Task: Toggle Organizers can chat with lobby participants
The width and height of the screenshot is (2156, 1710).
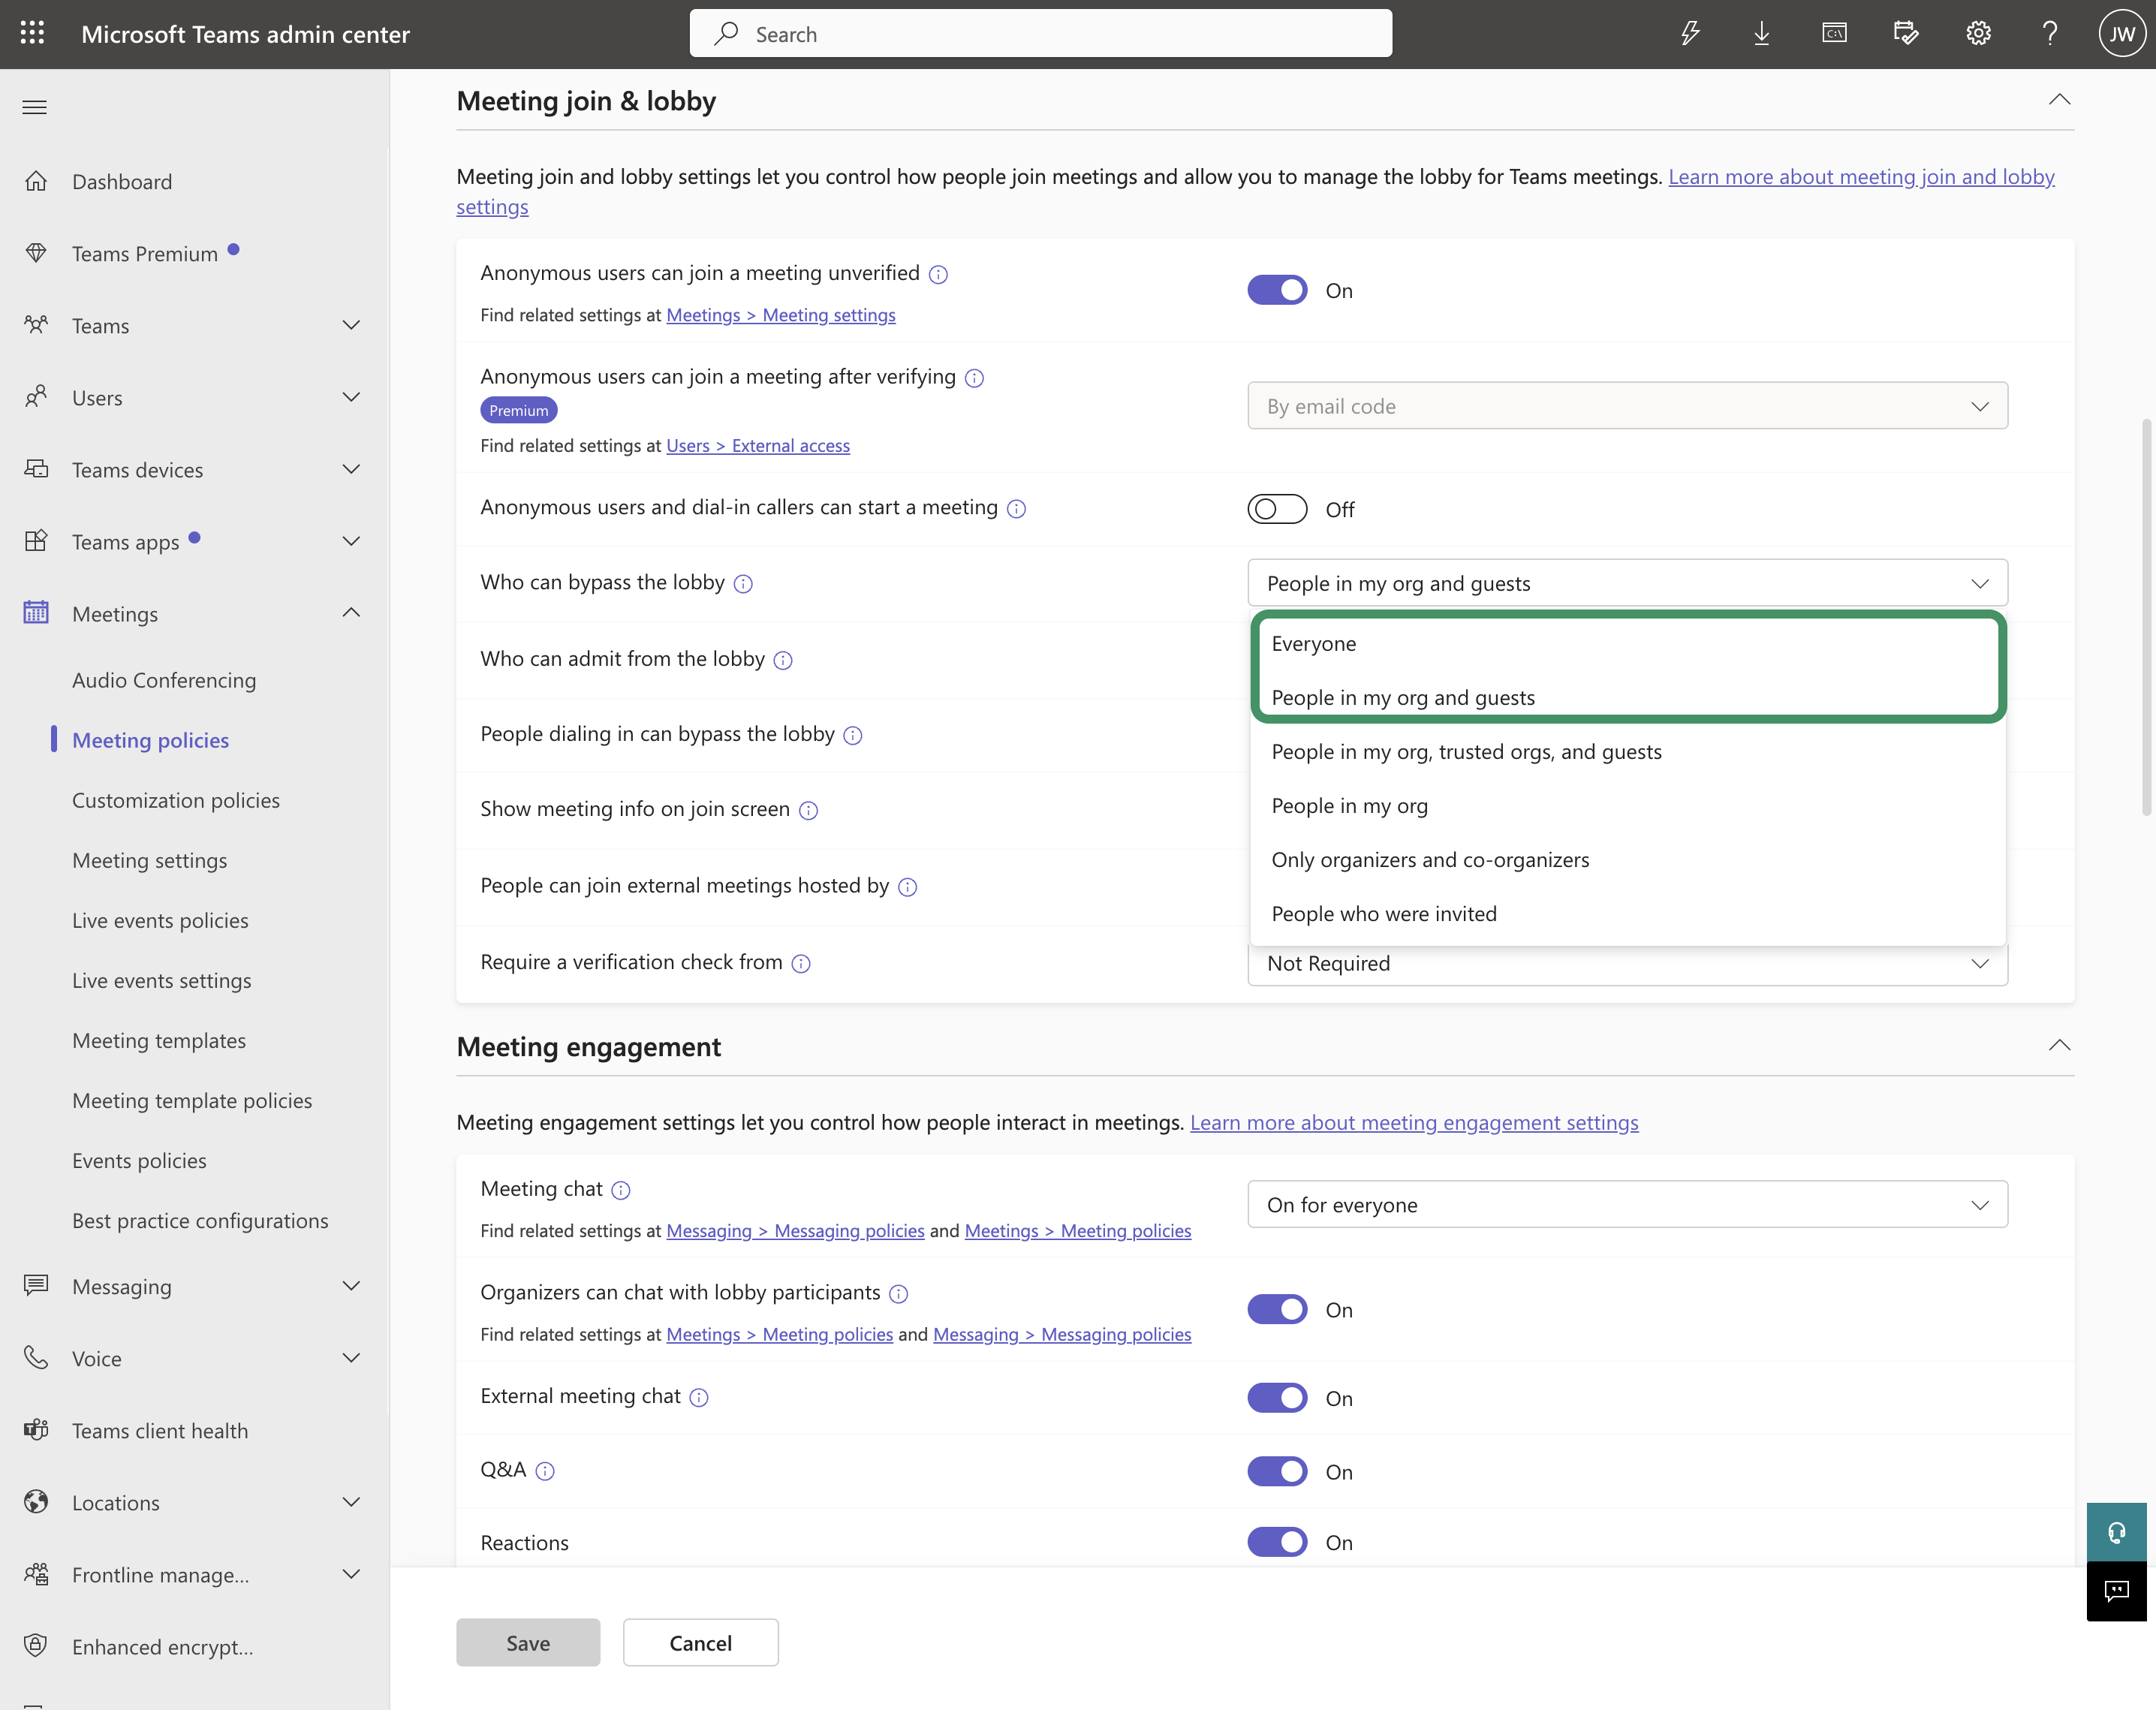Action: pyautogui.click(x=1277, y=1310)
